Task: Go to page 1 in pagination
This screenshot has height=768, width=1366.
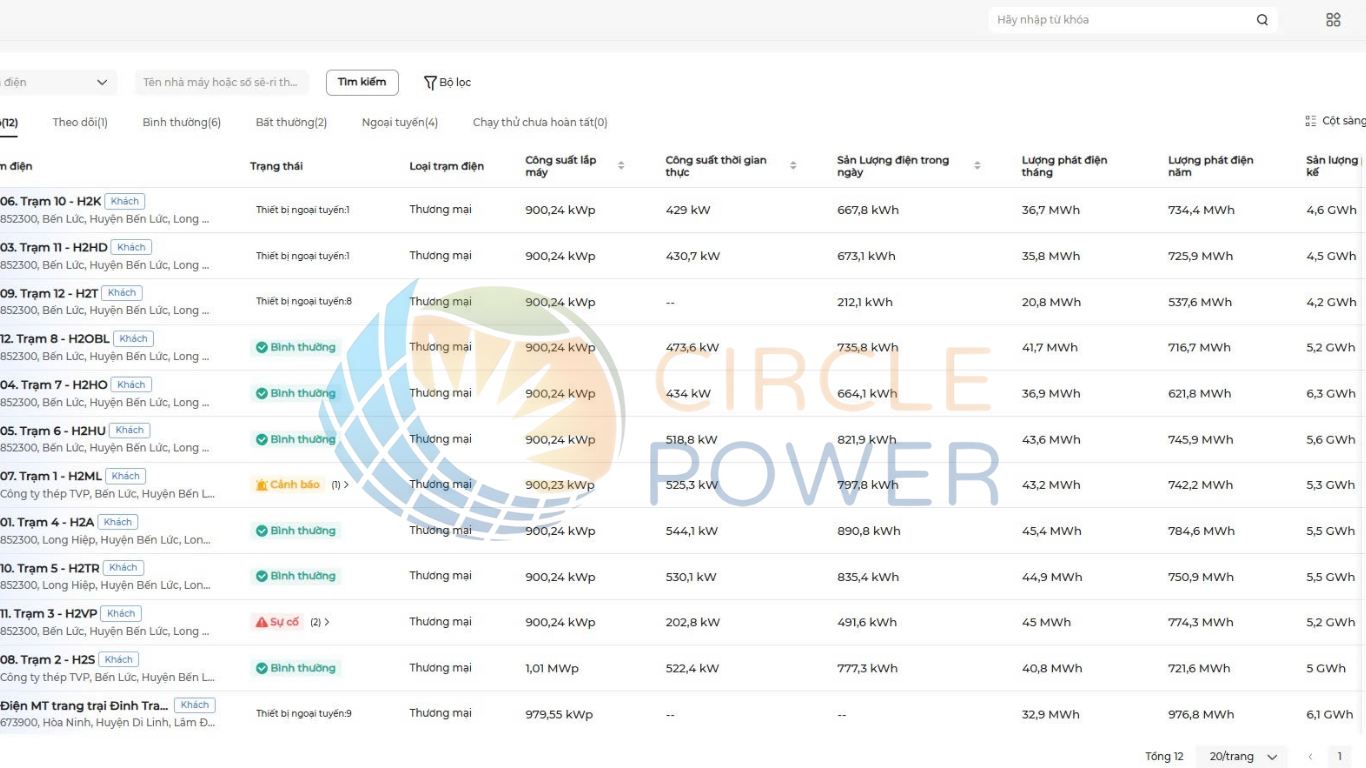Action: tap(1339, 757)
